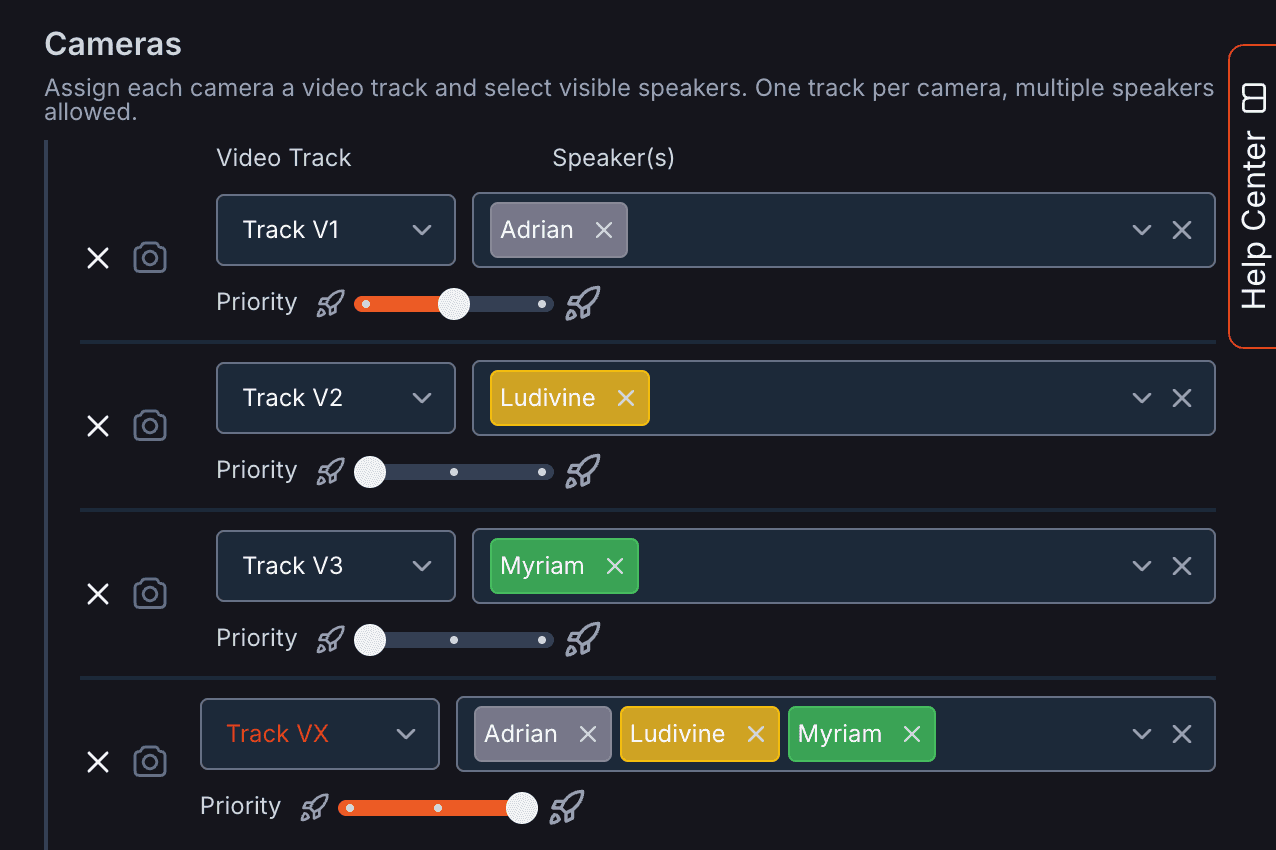This screenshot has width=1276, height=850.
Task: Click the right rocket icon for Track V2 priority
Action: click(x=583, y=469)
